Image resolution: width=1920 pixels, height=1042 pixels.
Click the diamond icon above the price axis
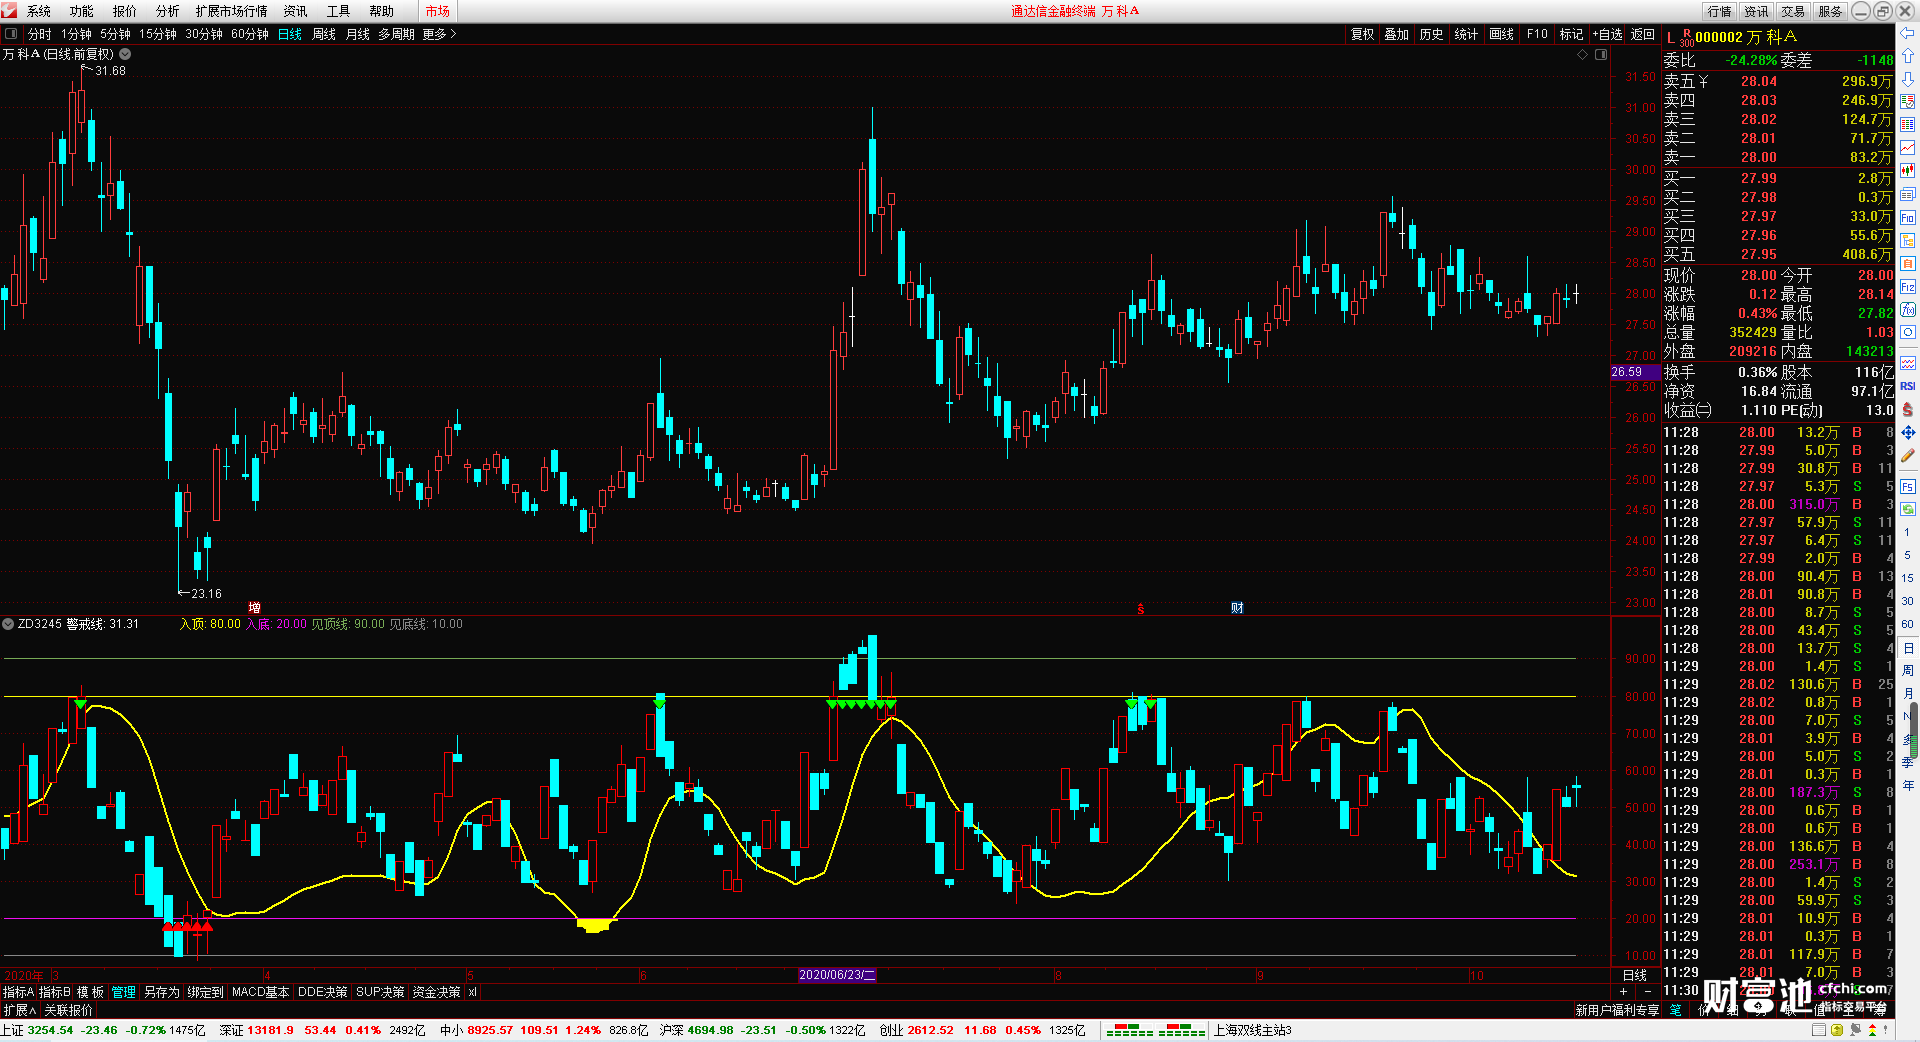click(1583, 55)
